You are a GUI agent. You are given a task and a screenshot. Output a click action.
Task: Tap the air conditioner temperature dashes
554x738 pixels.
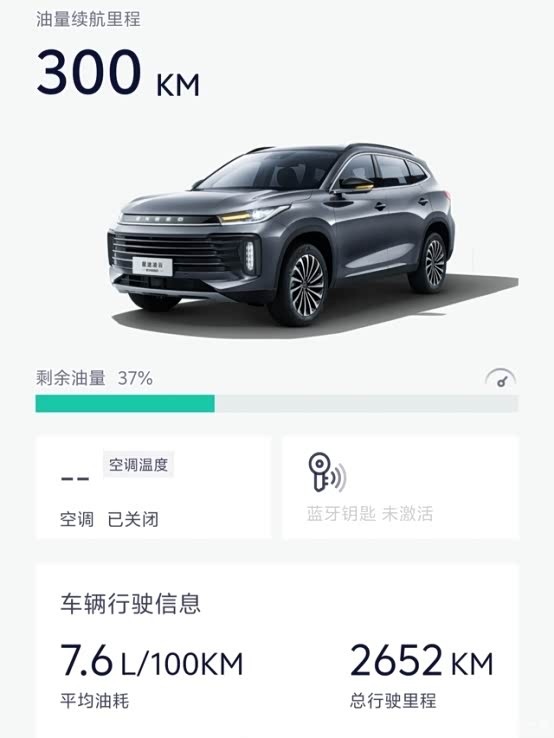(75, 479)
